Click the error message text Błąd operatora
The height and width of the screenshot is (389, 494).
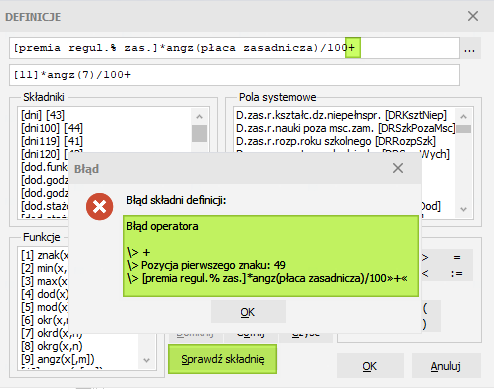pos(162,226)
